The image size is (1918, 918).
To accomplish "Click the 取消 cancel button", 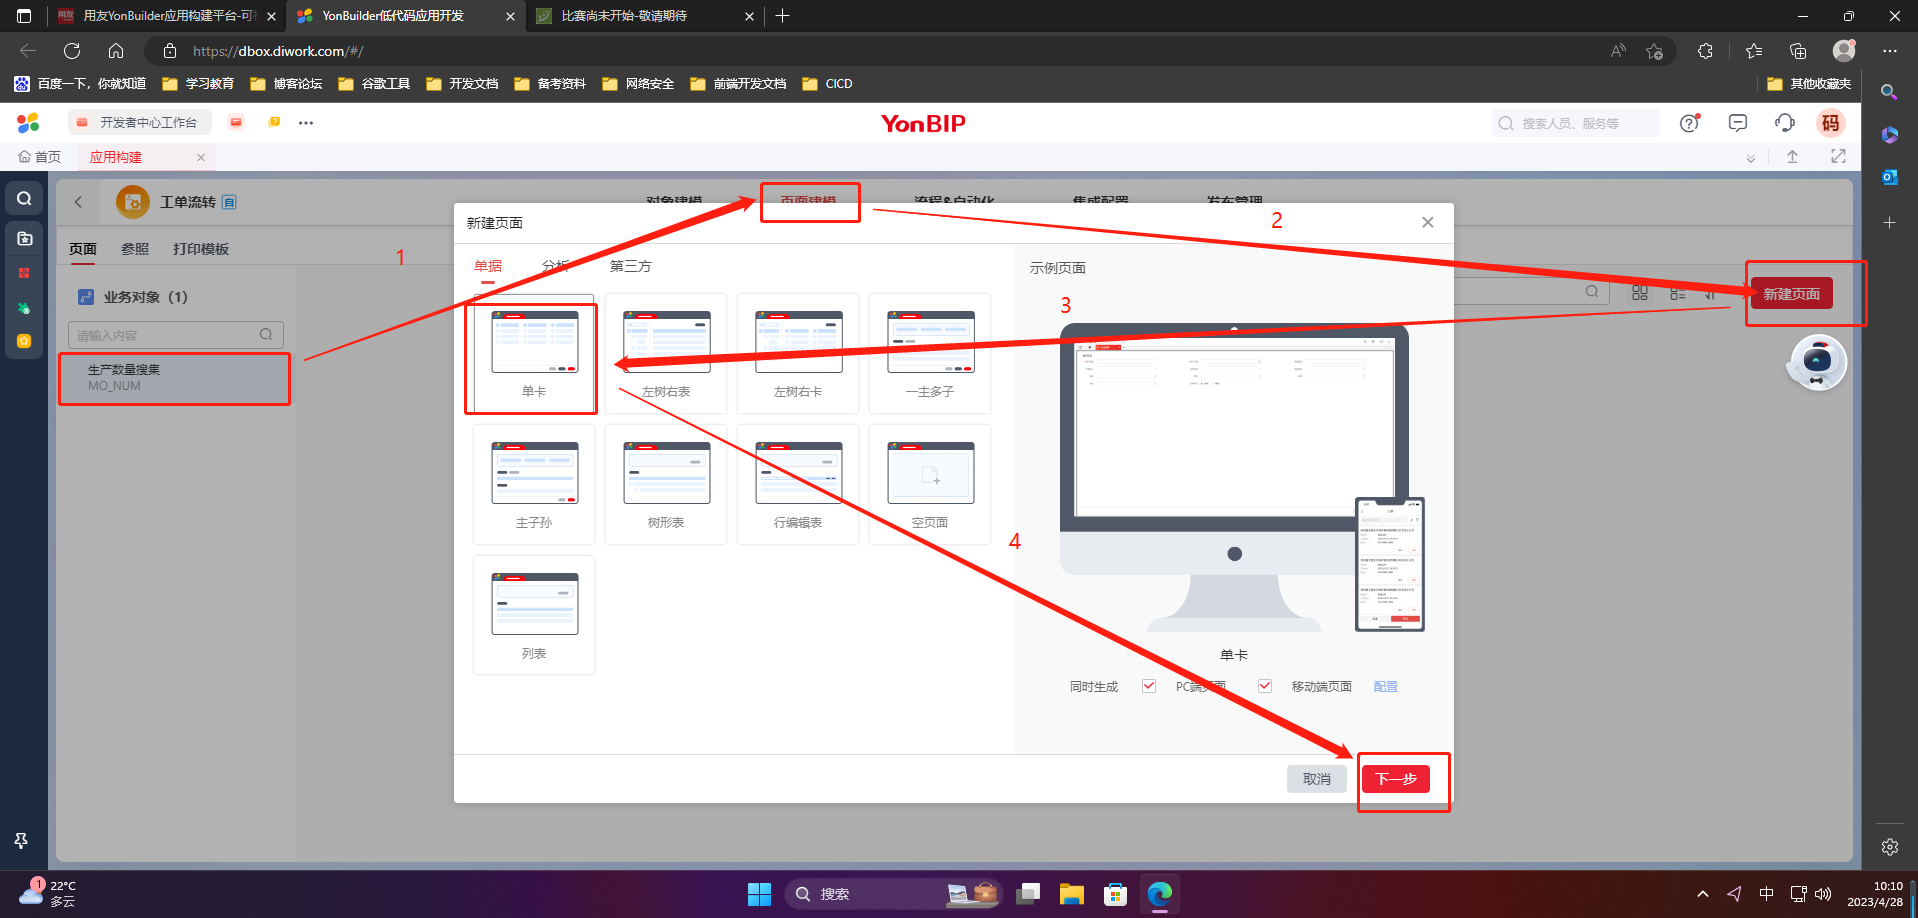I will point(1317,779).
